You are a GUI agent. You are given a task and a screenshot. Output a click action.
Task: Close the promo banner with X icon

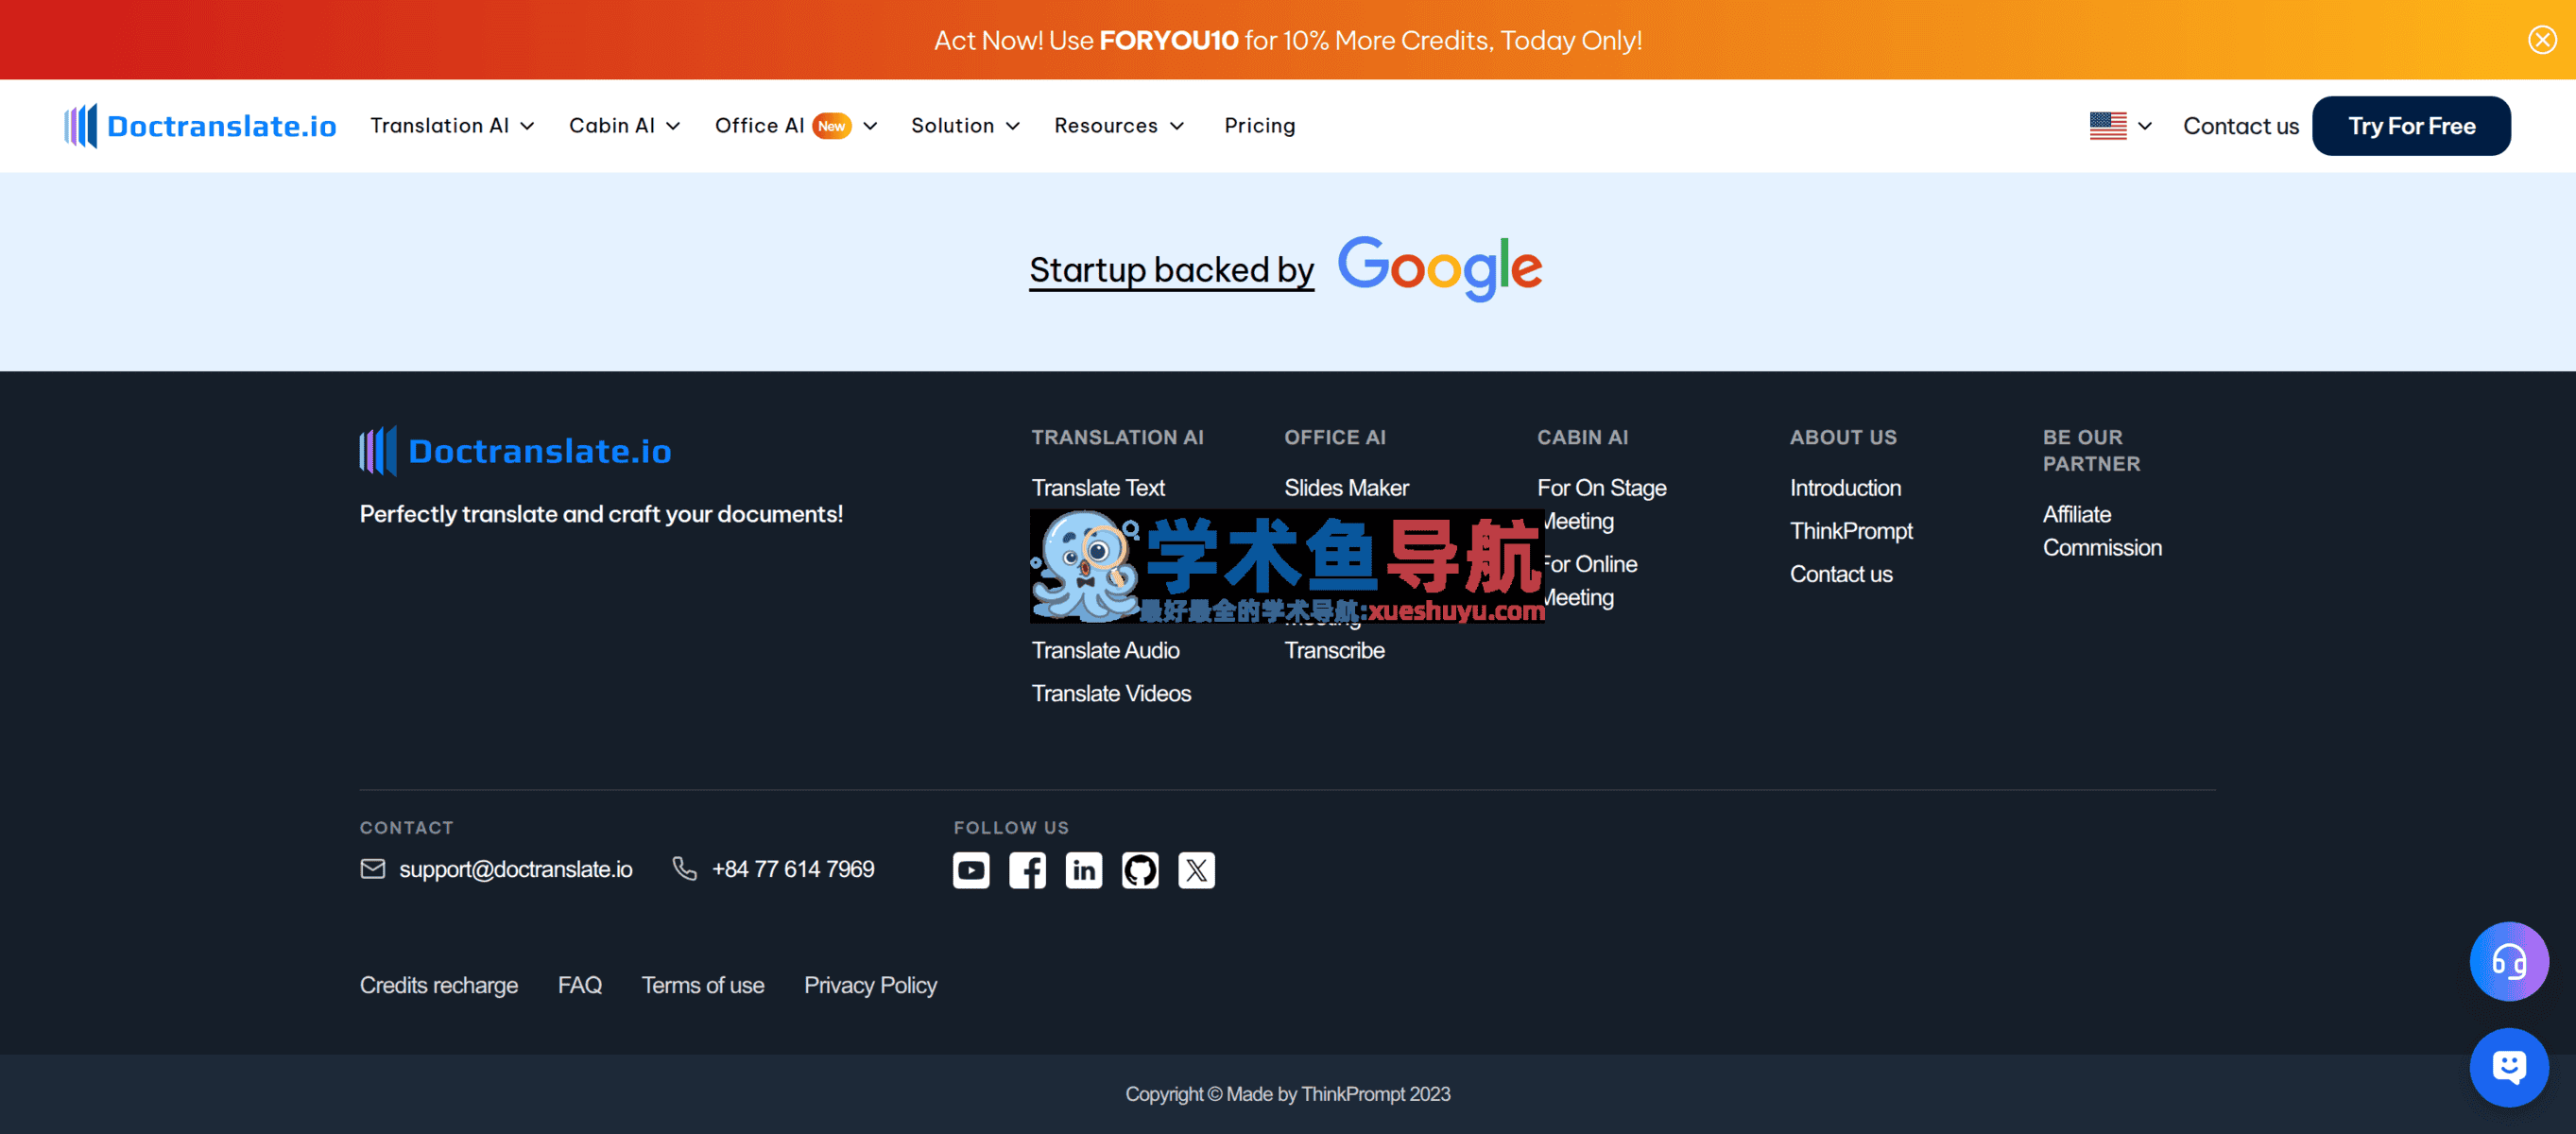pos(2542,40)
